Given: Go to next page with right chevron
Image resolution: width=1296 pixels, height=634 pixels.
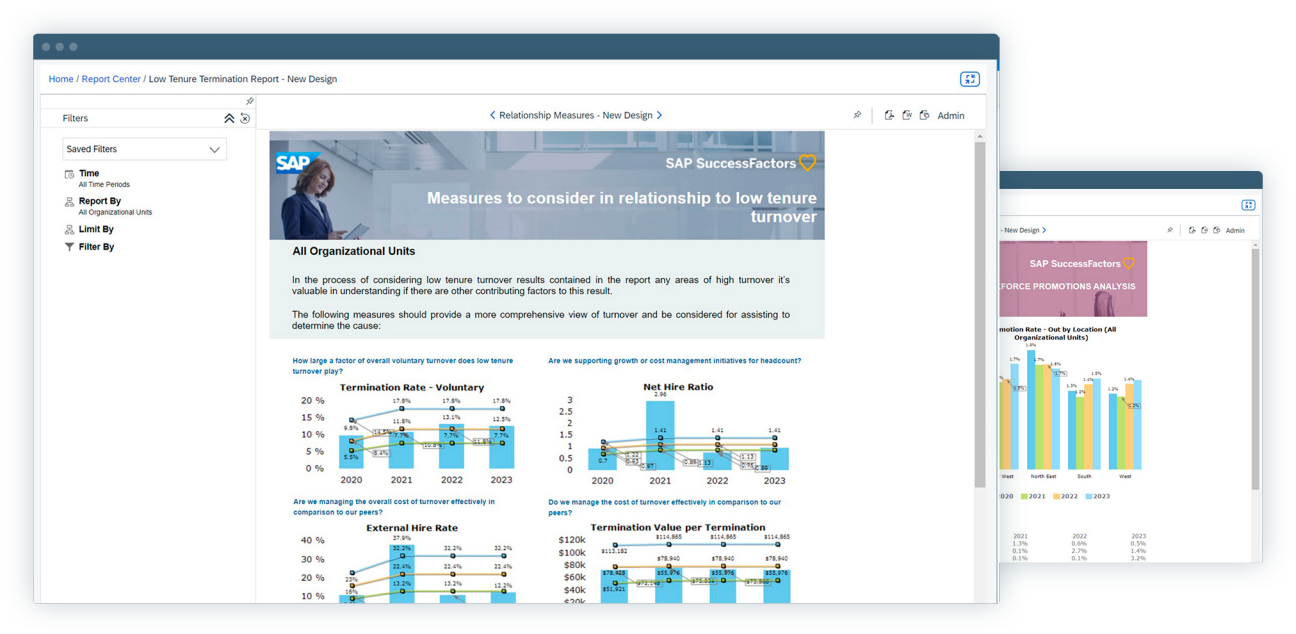Looking at the screenshot, I should click(661, 115).
